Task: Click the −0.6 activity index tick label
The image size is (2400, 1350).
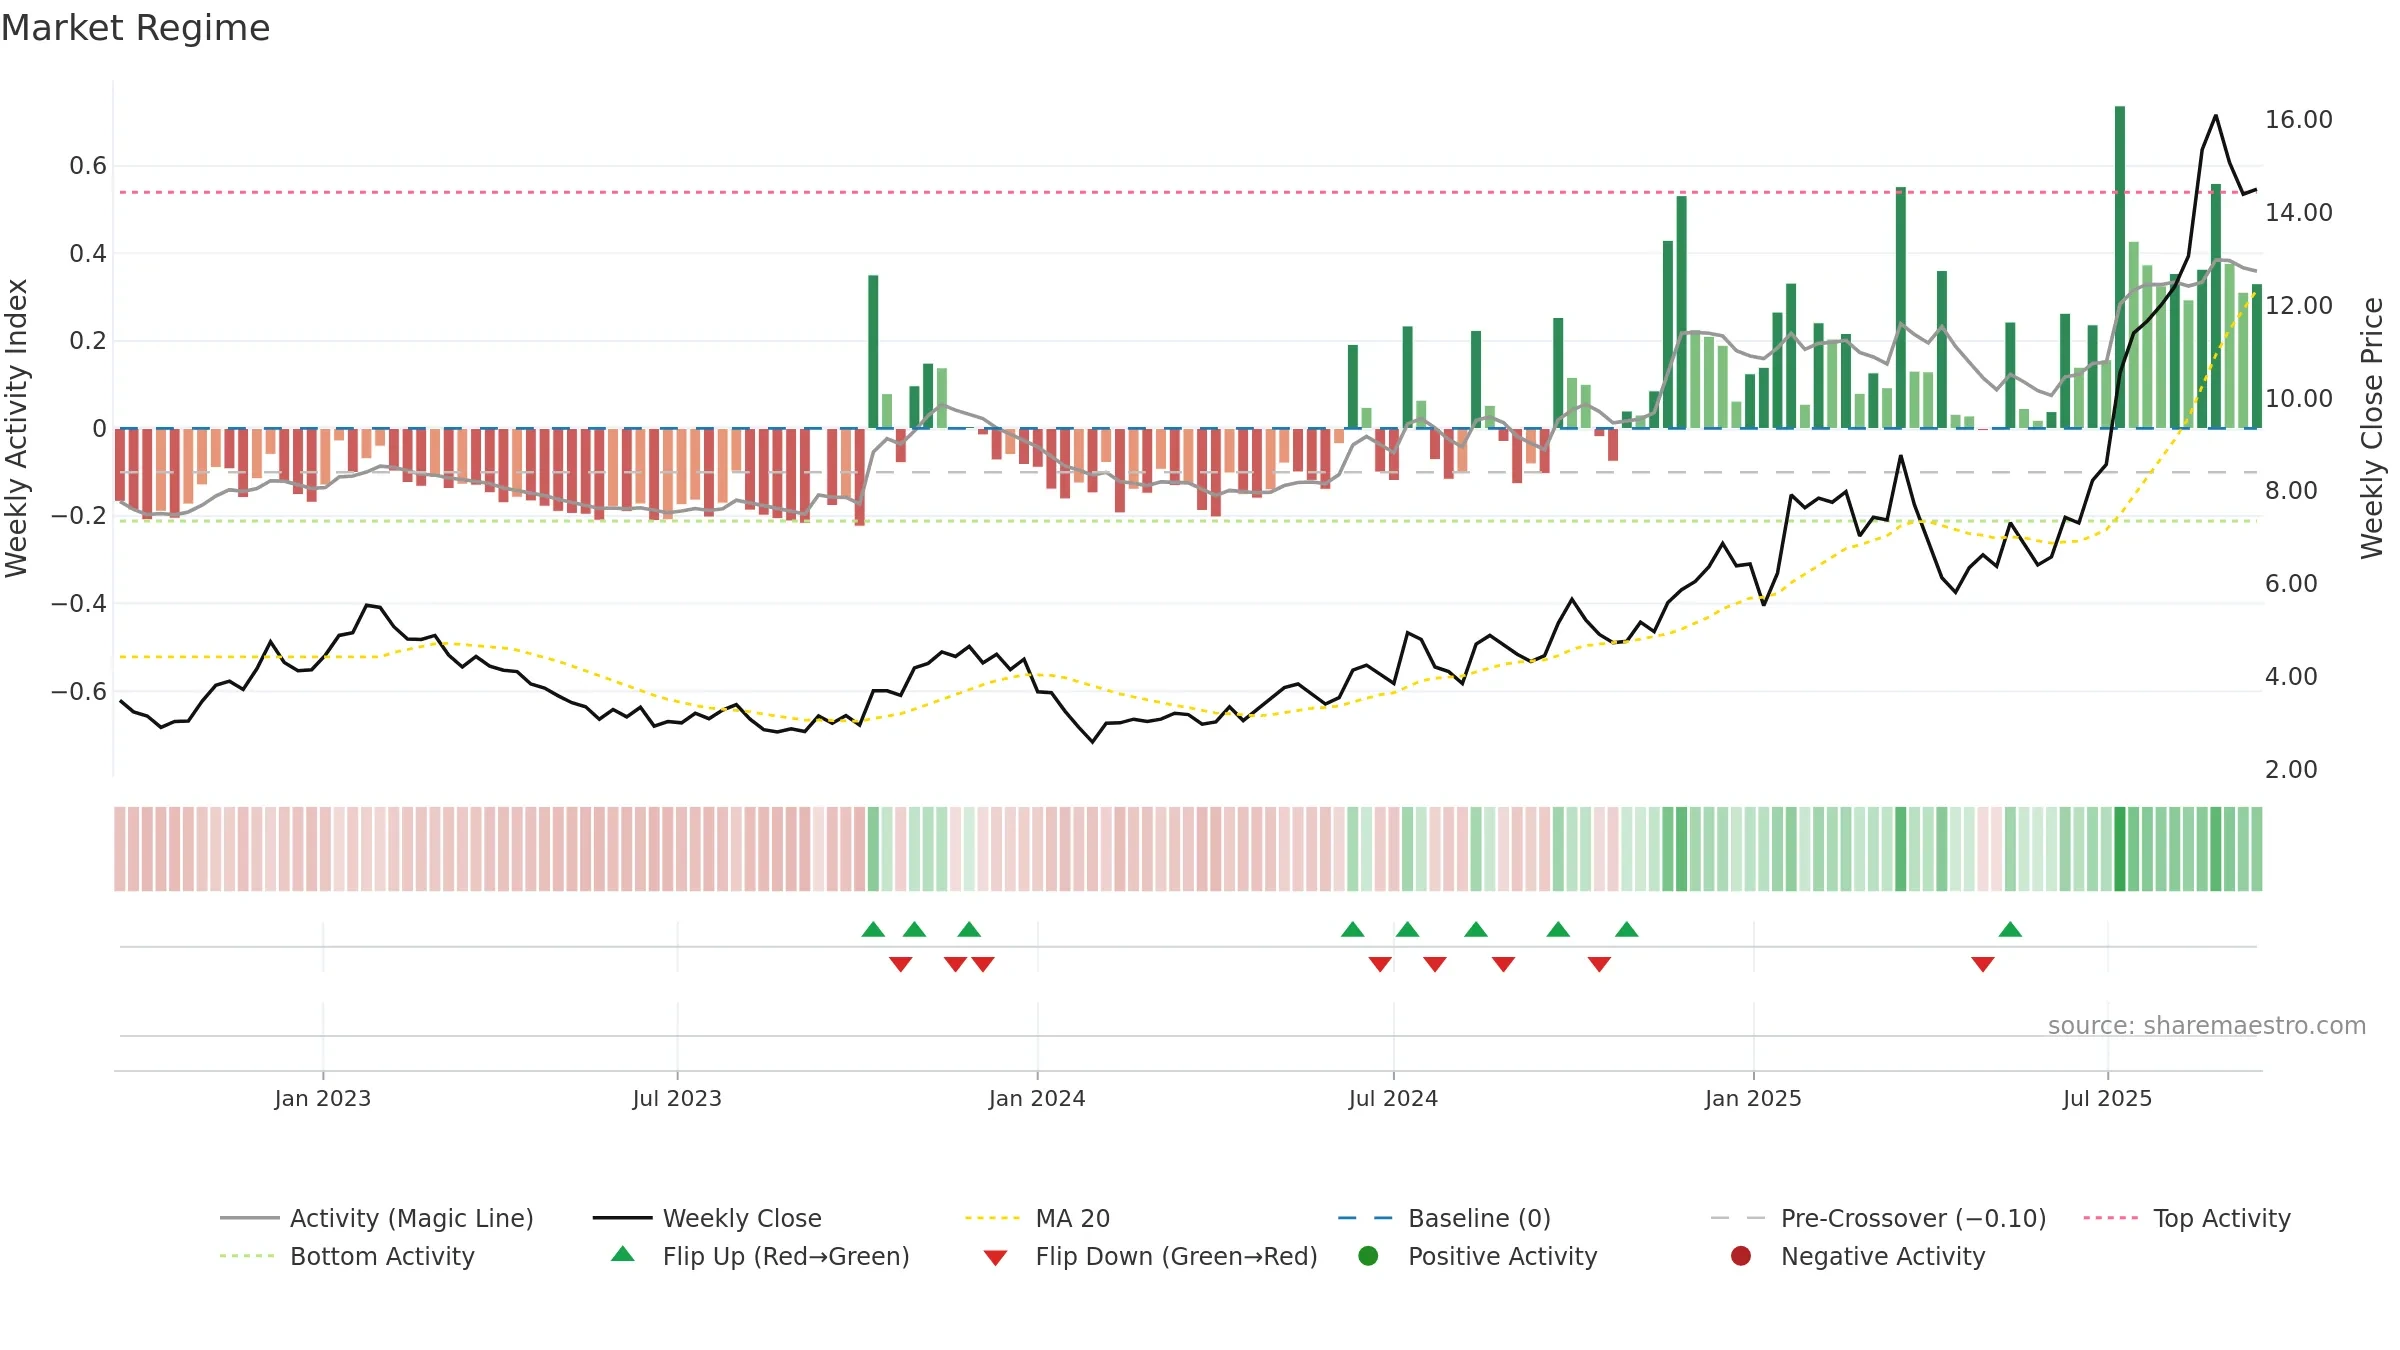Action: coord(79,692)
